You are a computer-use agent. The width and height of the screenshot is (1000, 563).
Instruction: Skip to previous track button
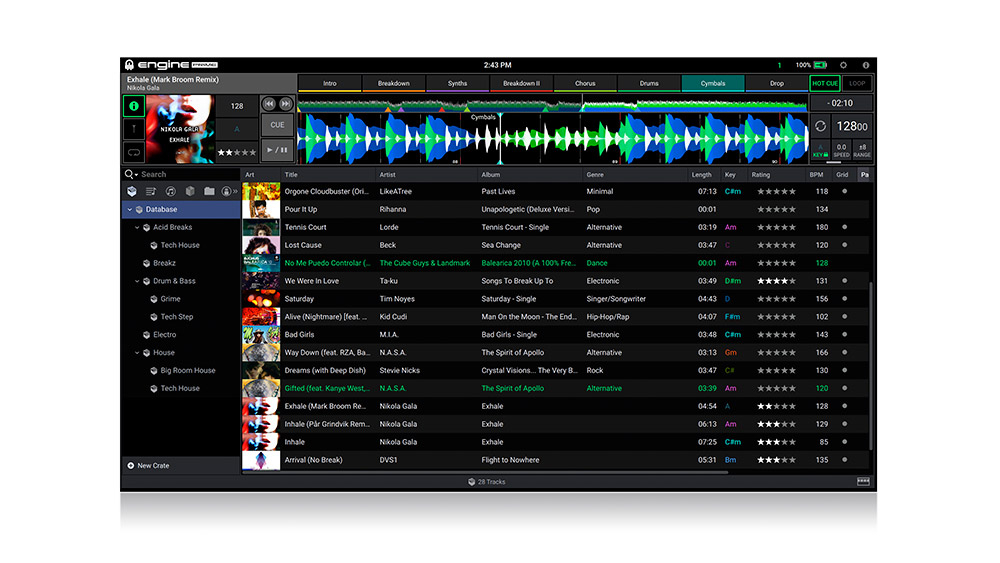coord(269,103)
